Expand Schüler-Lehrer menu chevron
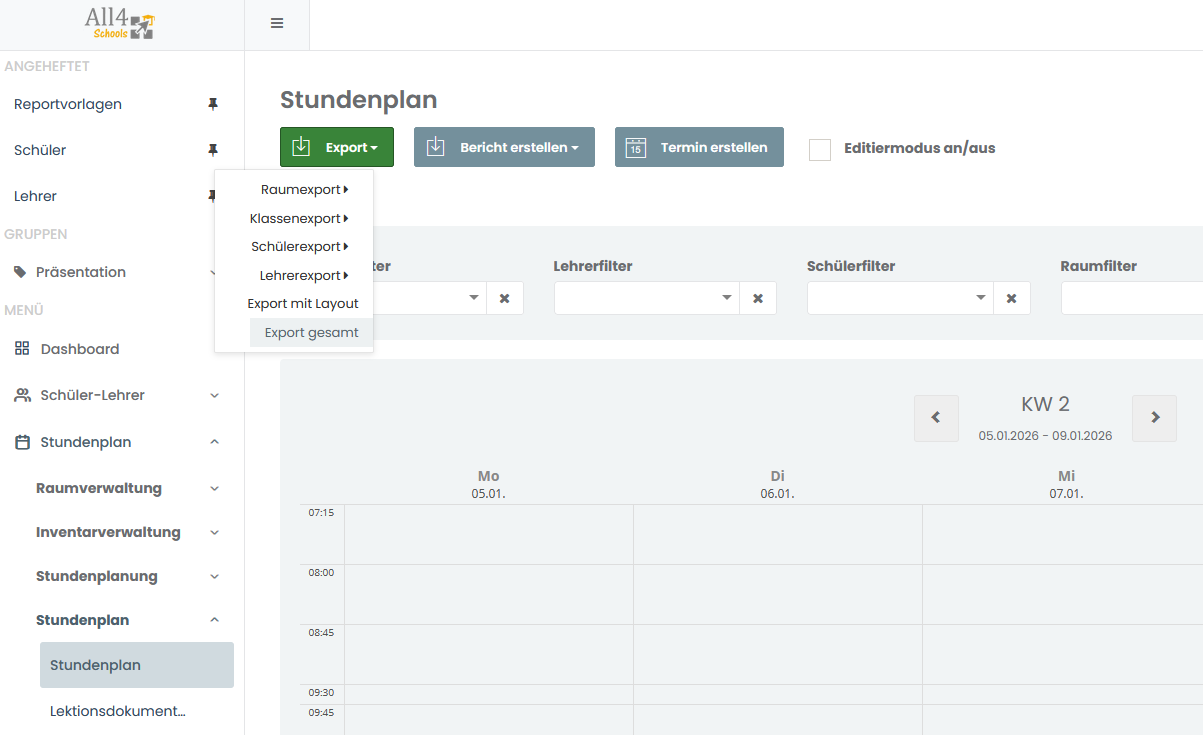This screenshot has height=735, width=1203. [x=214, y=395]
